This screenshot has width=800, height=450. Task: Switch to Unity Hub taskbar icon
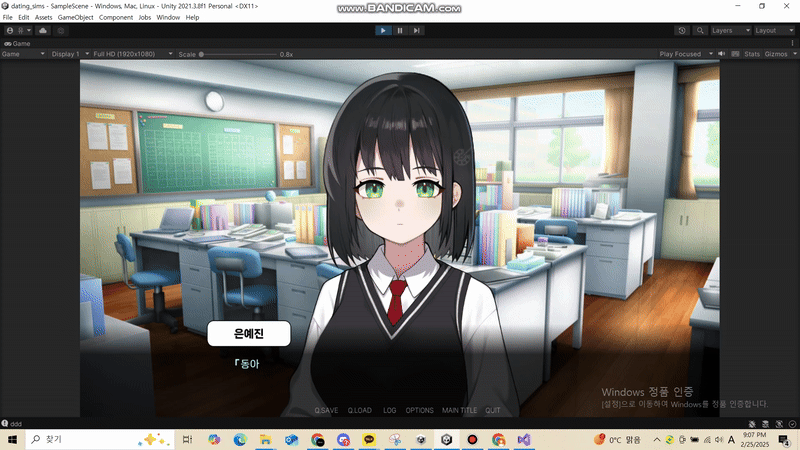421,439
